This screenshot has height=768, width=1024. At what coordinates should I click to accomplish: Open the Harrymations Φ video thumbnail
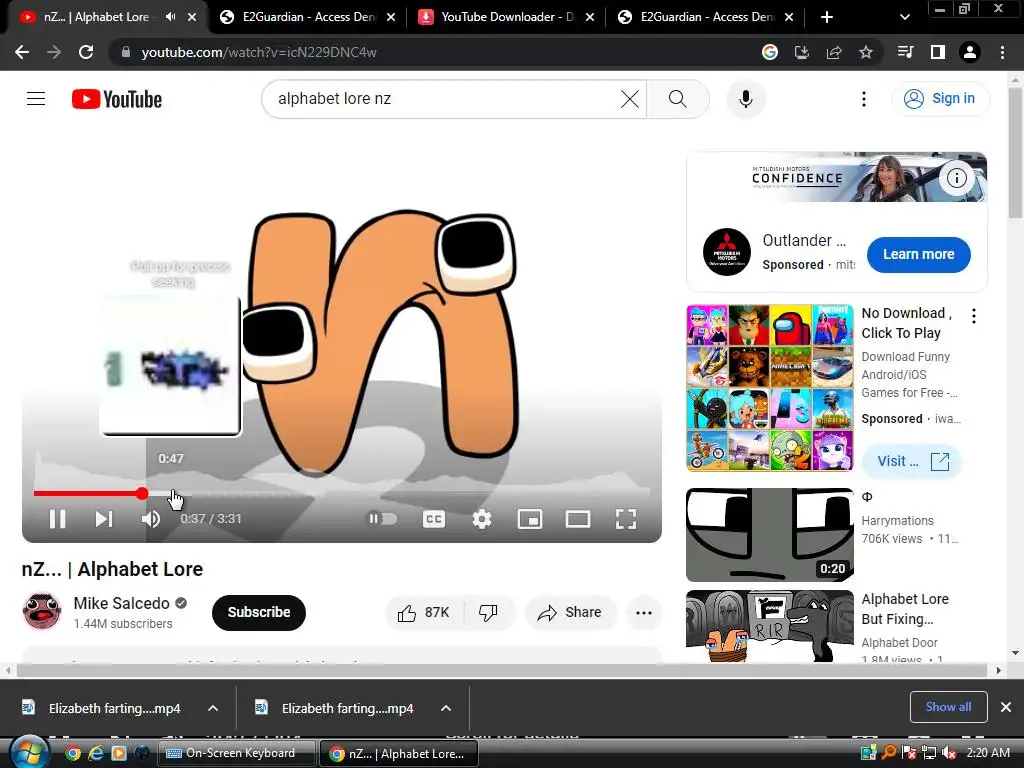point(769,534)
